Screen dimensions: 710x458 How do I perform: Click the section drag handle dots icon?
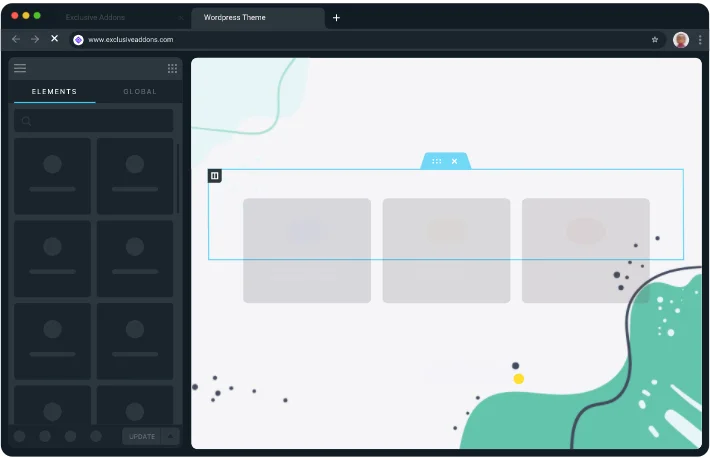pyautogui.click(x=437, y=161)
